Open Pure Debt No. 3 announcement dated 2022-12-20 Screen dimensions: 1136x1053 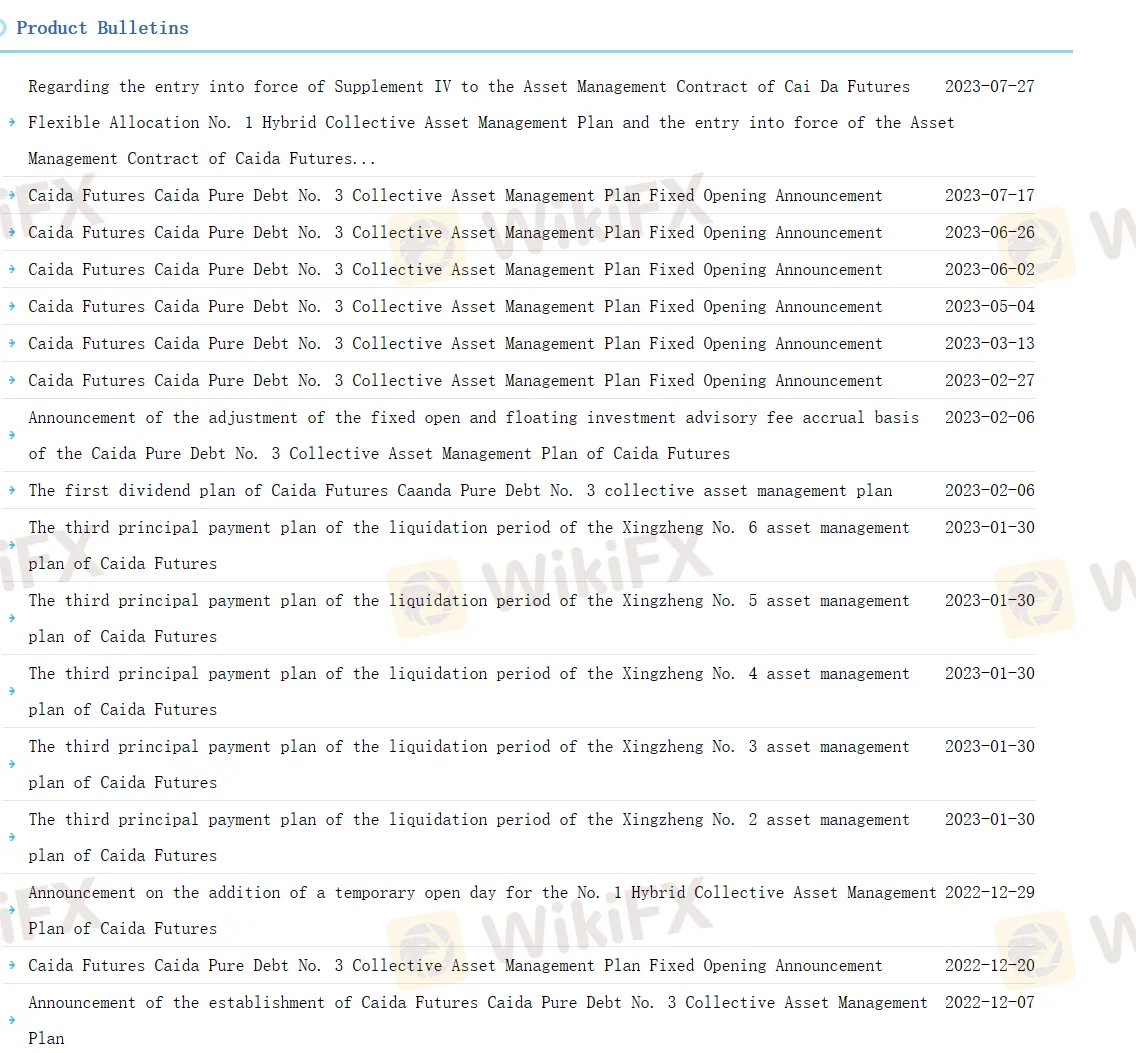[x=455, y=966]
